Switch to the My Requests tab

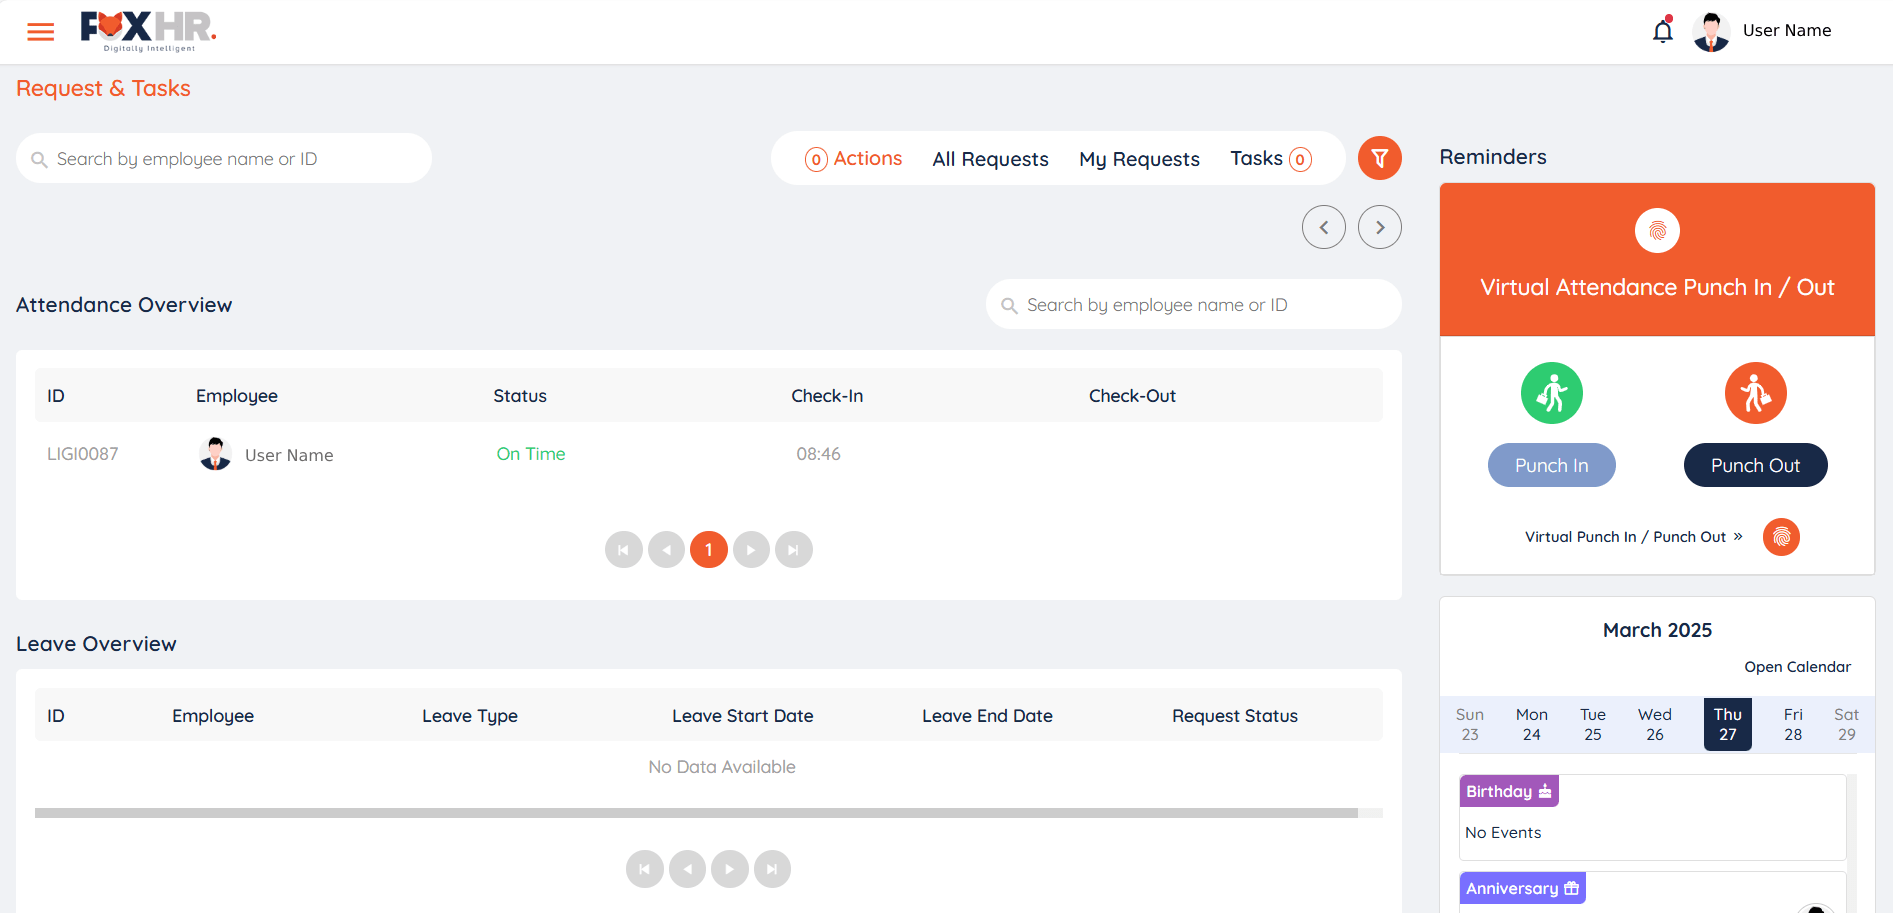click(x=1139, y=159)
